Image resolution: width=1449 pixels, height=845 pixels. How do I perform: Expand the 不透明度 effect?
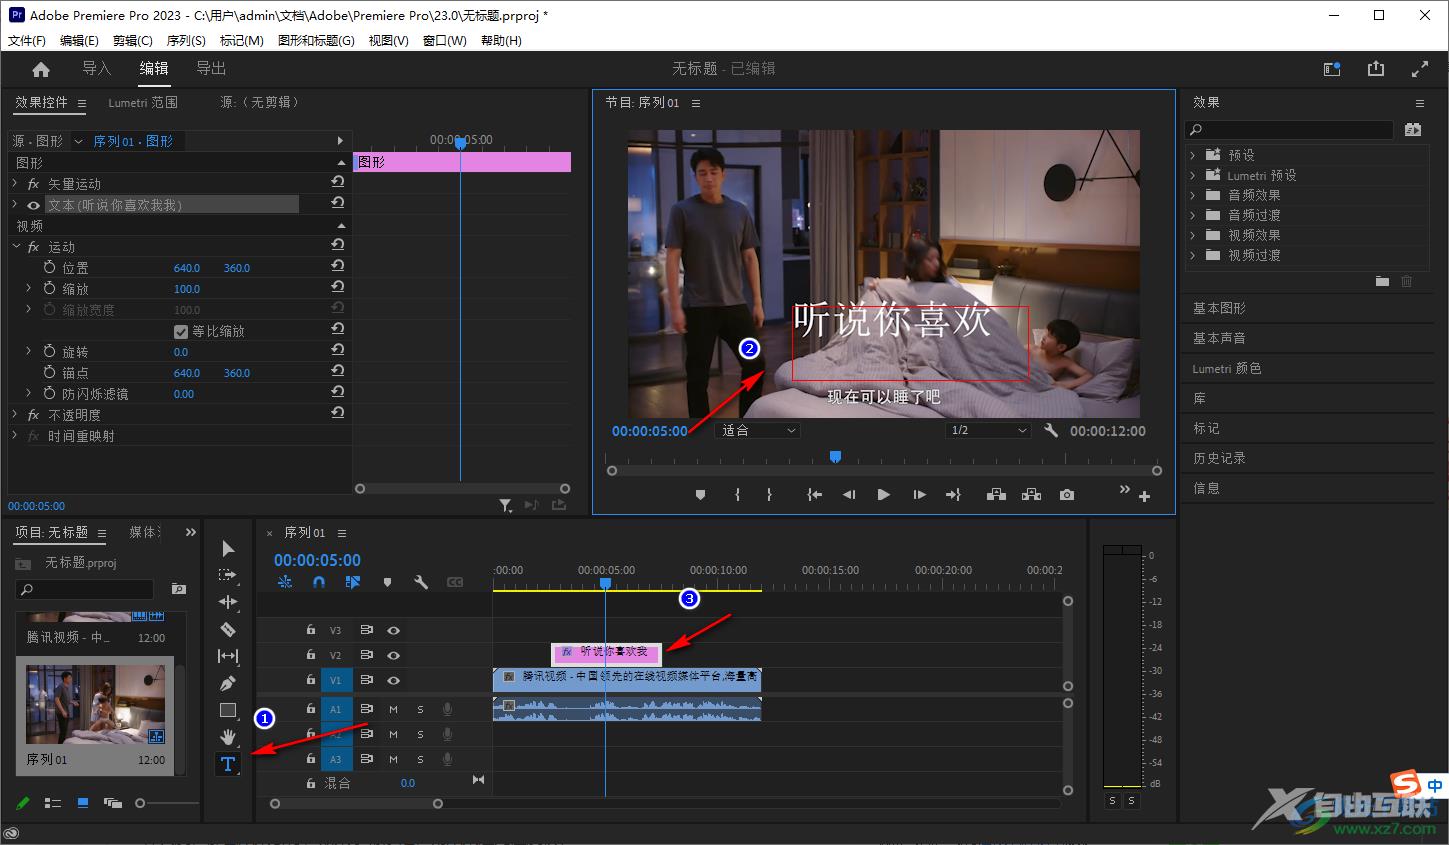[15, 414]
